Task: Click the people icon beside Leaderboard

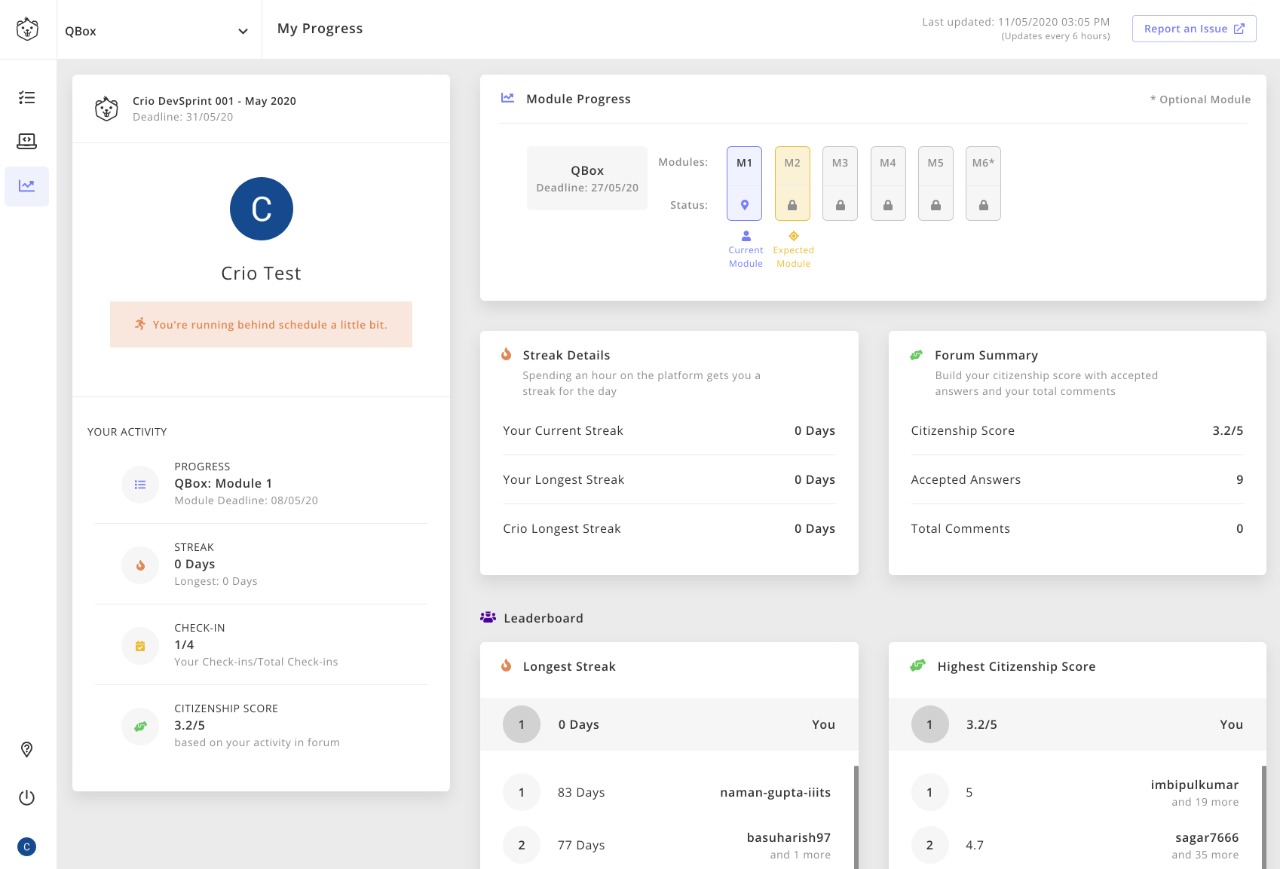Action: (488, 617)
